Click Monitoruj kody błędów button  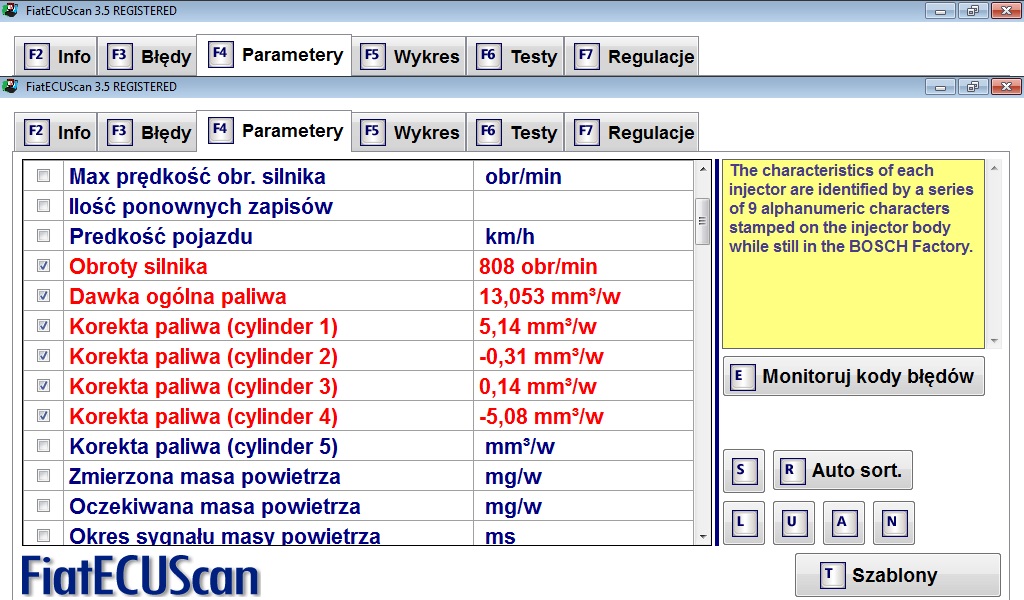(x=854, y=376)
